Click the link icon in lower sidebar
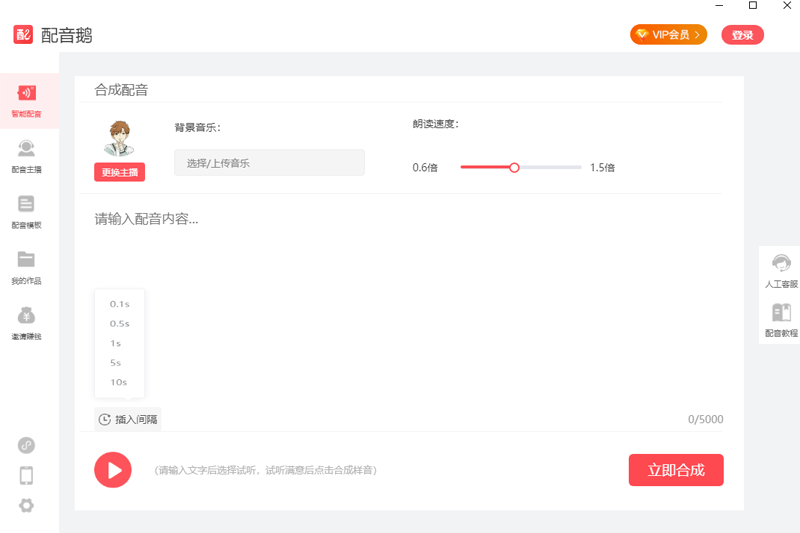Screen dimensions: 800x533 click(x=27, y=445)
